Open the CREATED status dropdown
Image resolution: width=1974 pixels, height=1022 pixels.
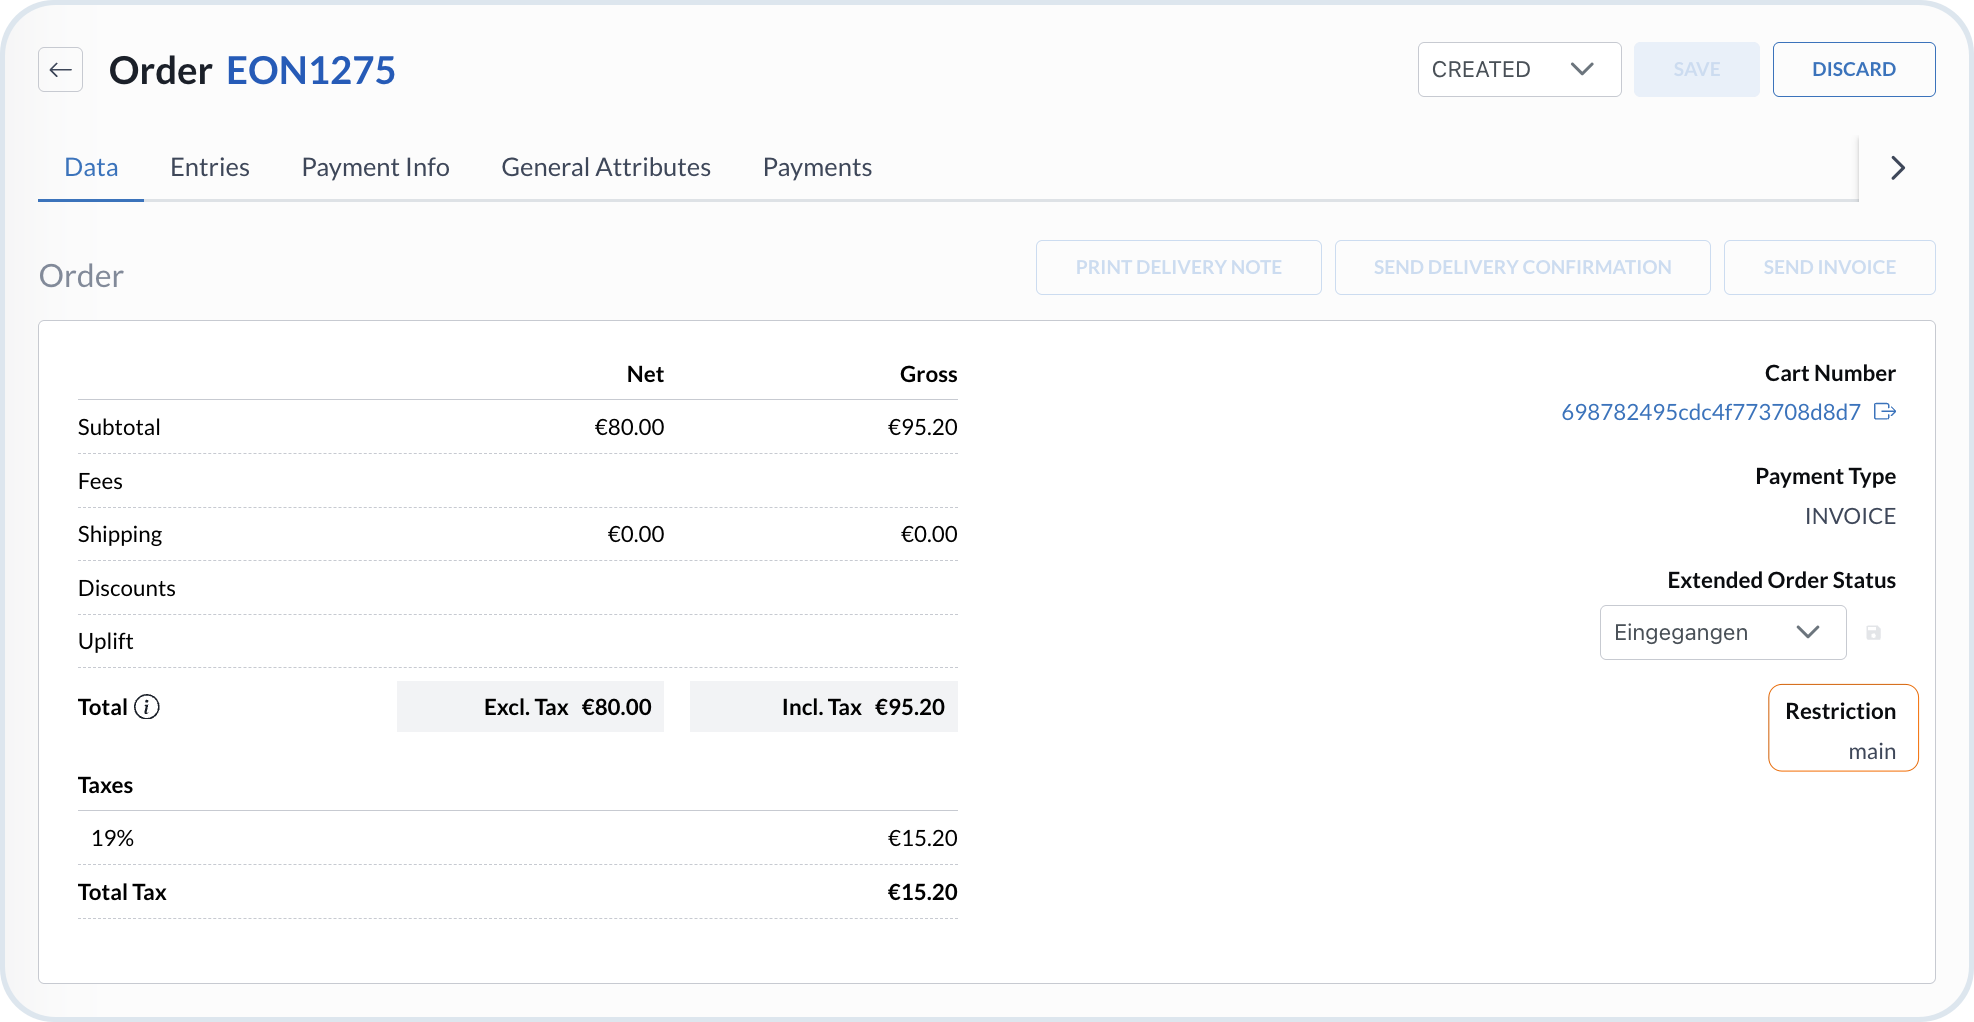(x=1518, y=70)
